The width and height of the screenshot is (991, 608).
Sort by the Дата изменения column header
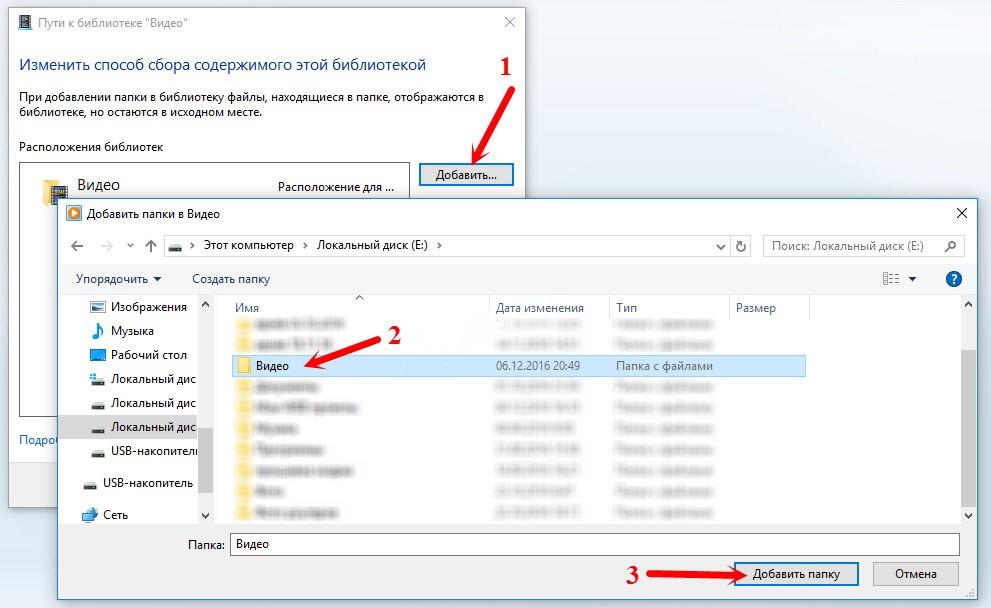pyautogui.click(x=540, y=308)
